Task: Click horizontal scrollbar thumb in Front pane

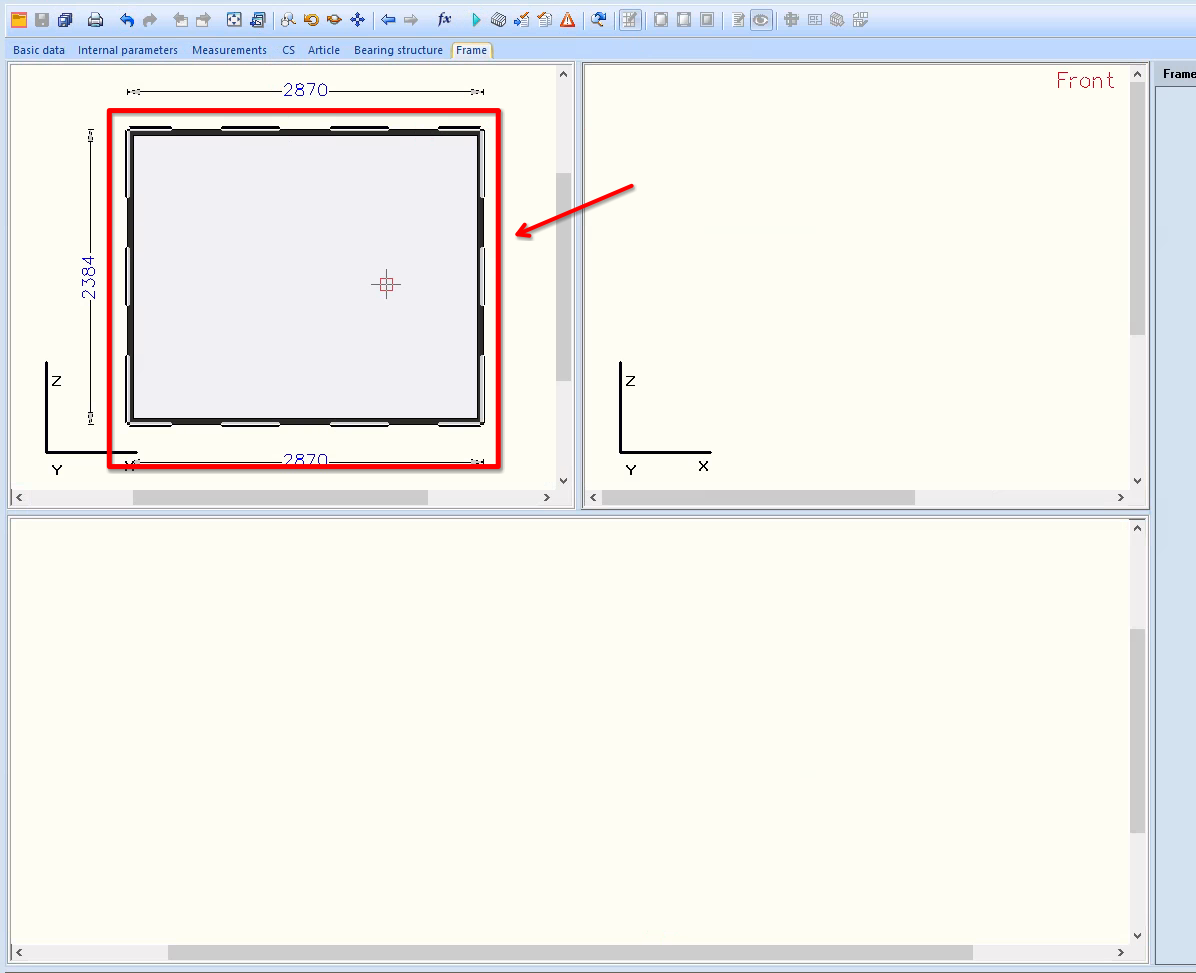Action: [x=758, y=497]
